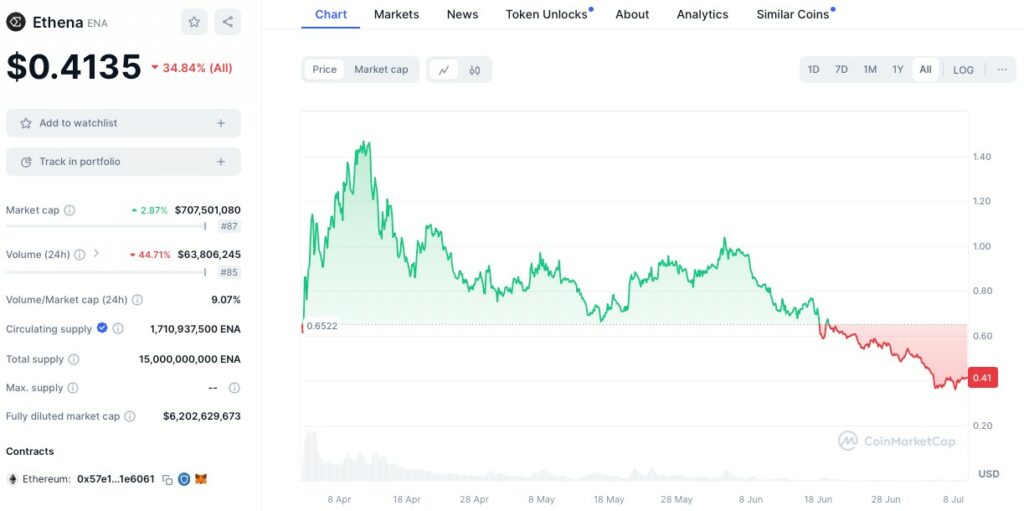Expand Add to watchlist with the plus
This screenshot has height=511, width=1024.
(x=221, y=123)
